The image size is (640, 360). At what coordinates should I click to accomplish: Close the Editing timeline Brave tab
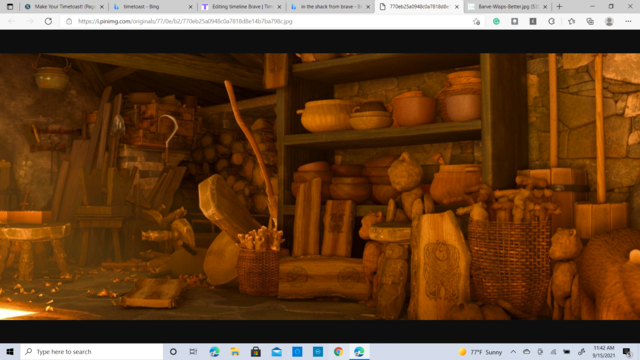(279, 7)
